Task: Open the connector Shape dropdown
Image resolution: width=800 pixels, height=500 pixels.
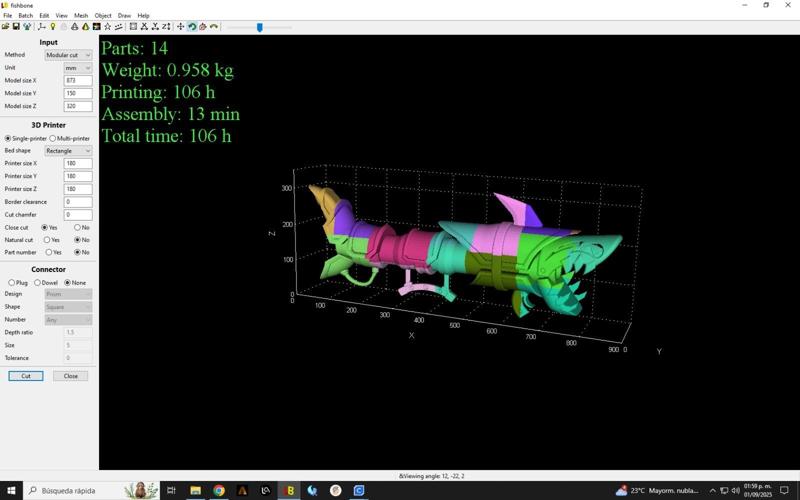Action: pyautogui.click(x=68, y=307)
